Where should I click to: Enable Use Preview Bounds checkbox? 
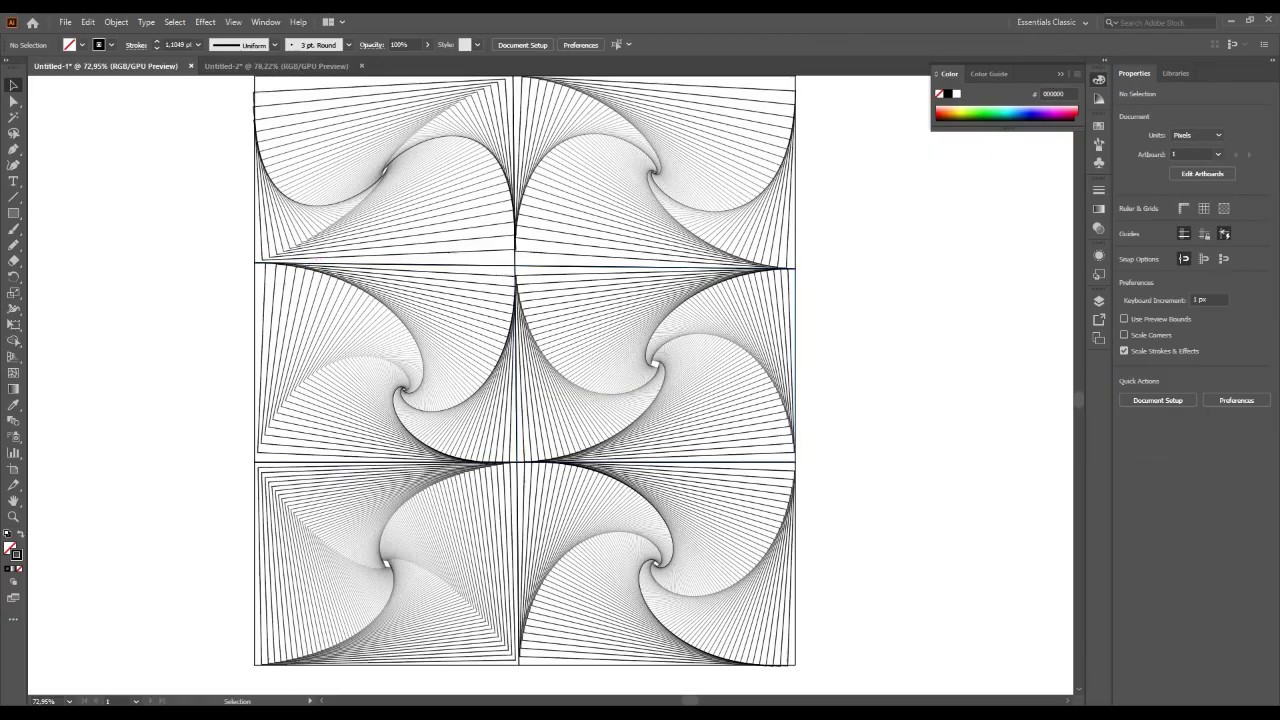[1124, 319]
